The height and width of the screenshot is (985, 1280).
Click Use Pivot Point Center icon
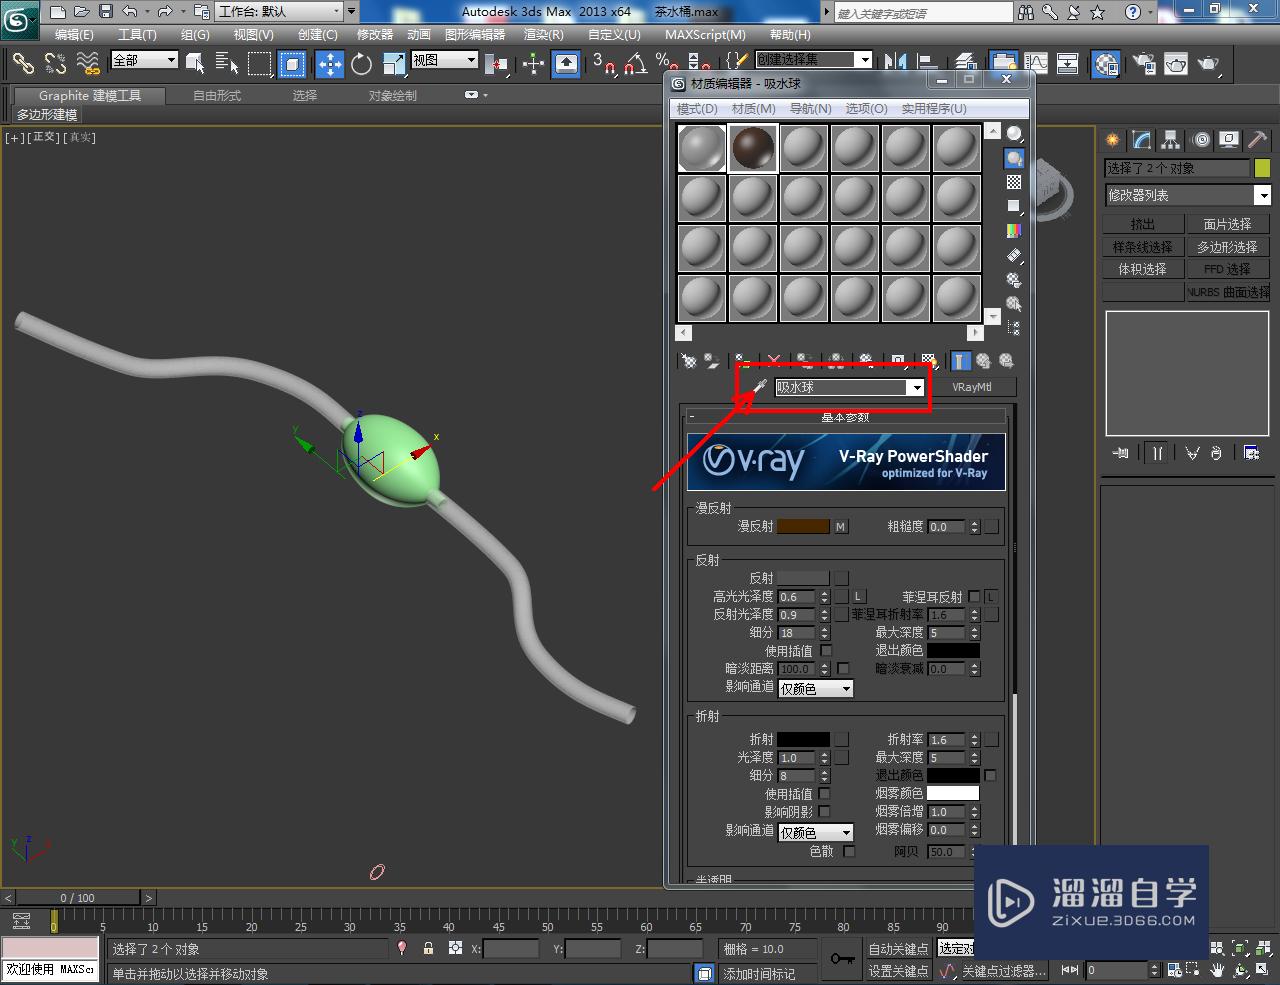497,64
